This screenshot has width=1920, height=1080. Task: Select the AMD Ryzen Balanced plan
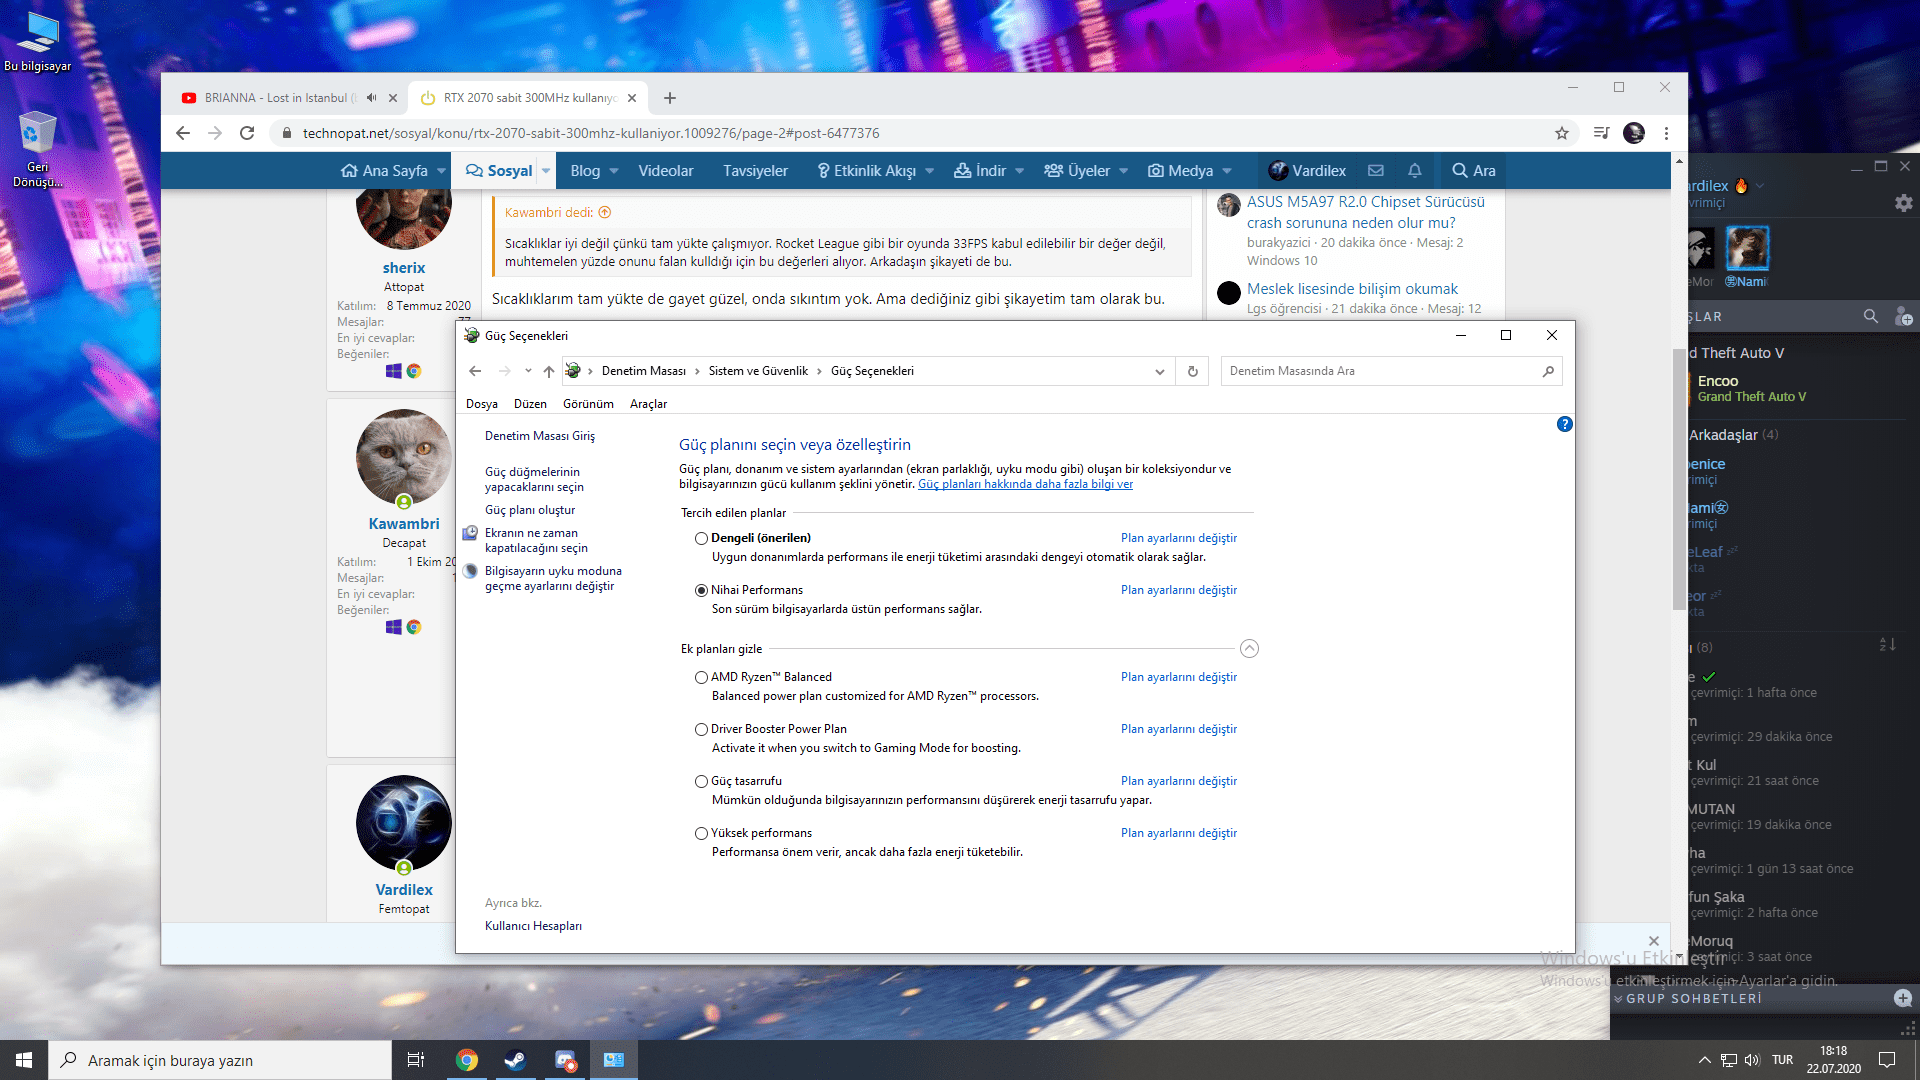[701, 677]
